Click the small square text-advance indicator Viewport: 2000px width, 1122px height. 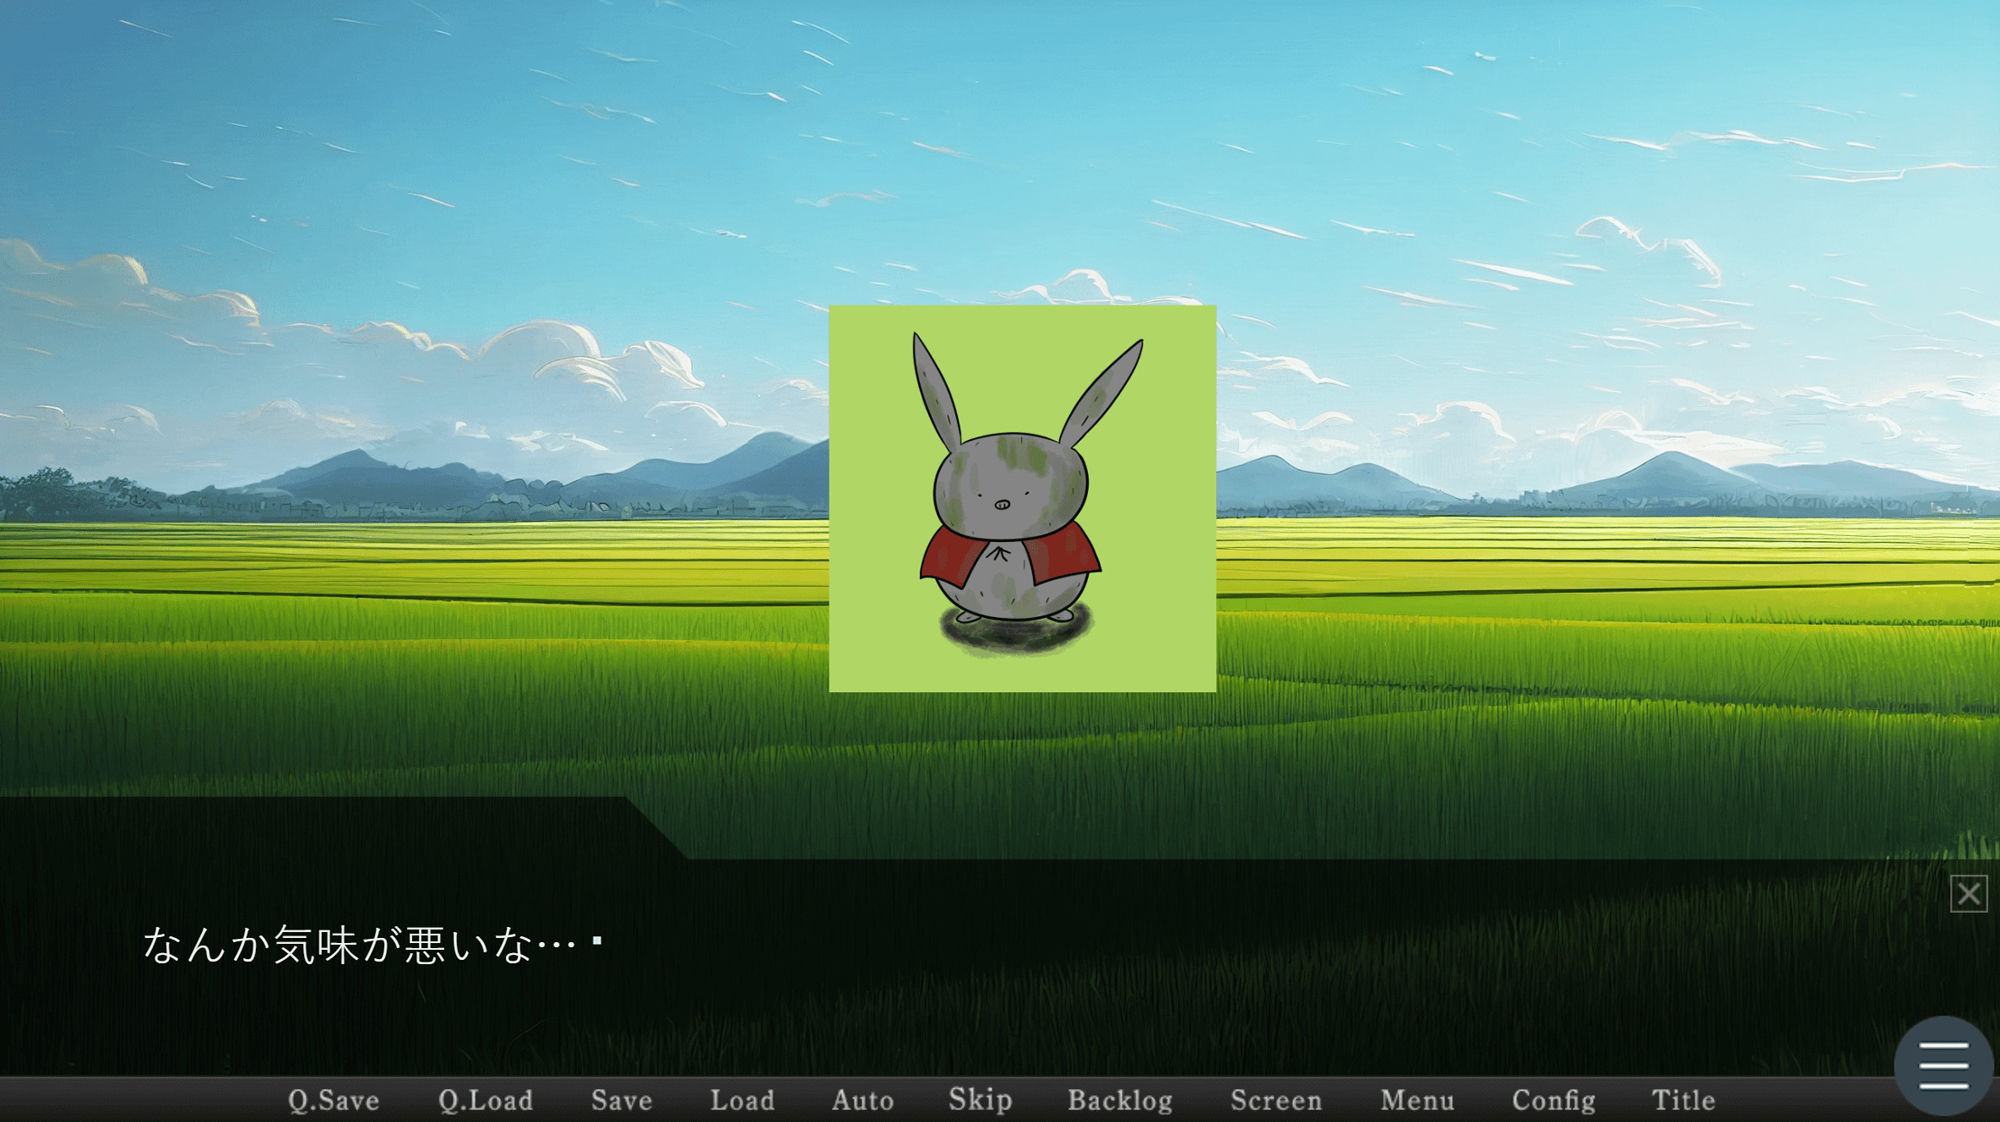597,940
